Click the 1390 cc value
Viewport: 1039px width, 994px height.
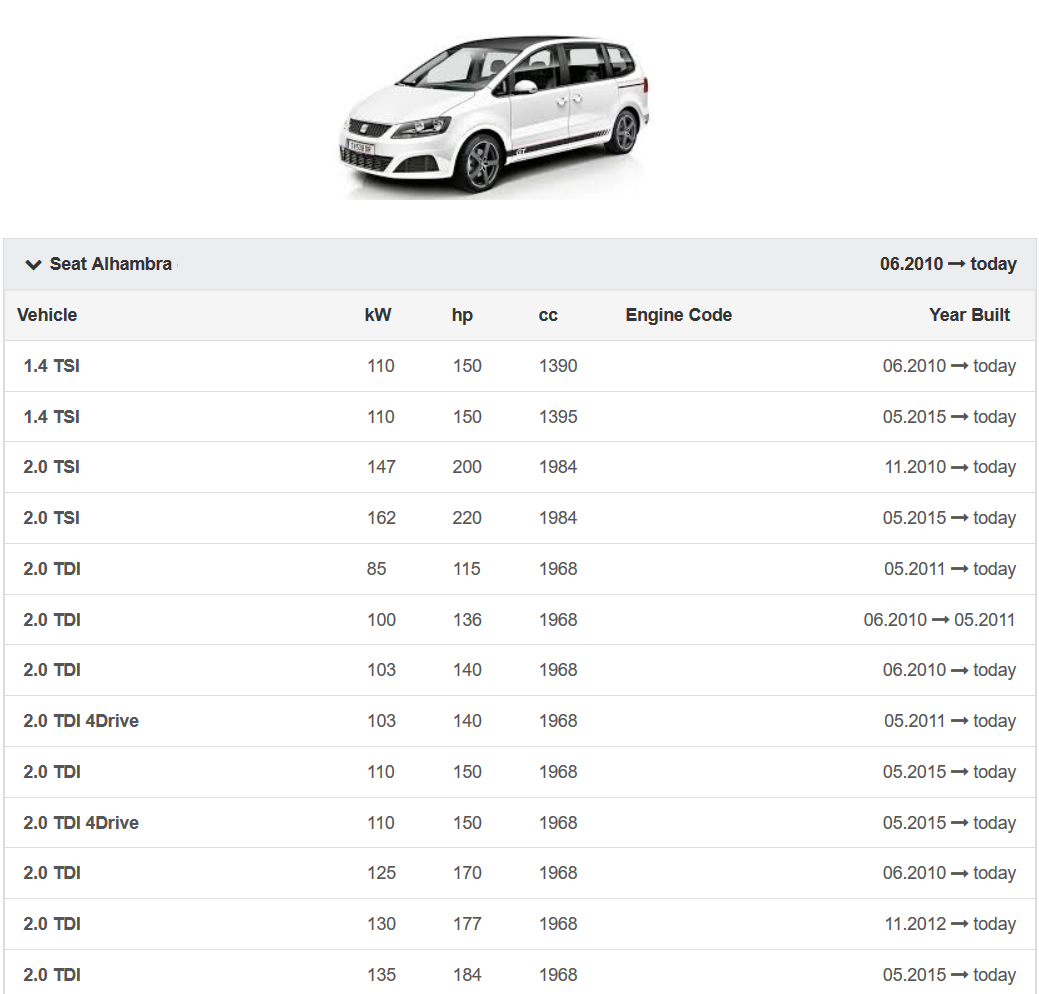click(x=558, y=366)
